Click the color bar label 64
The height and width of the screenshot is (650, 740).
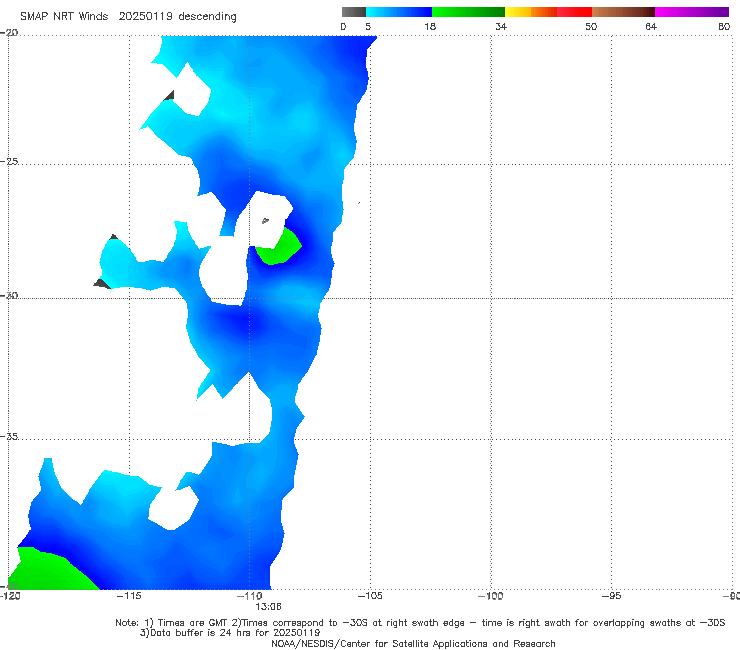coord(651,26)
